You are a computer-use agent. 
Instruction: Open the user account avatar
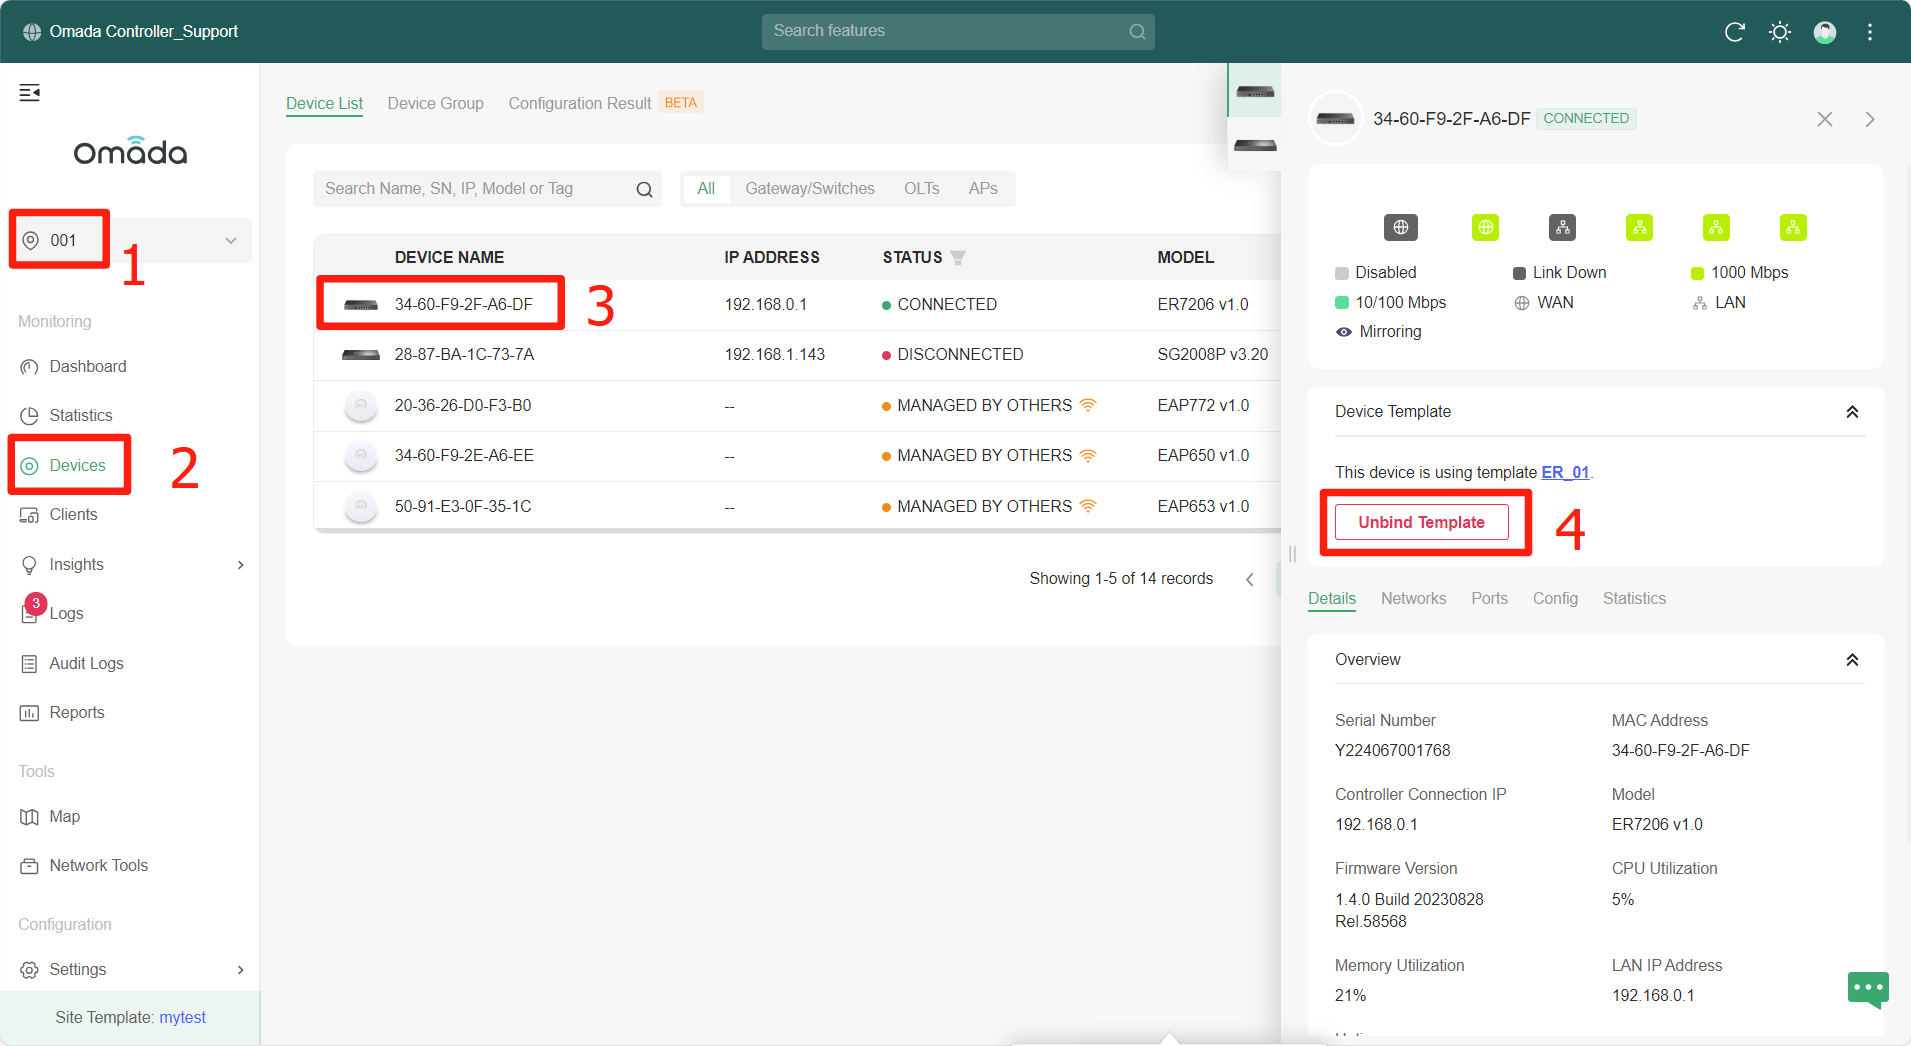tap(1825, 32)
